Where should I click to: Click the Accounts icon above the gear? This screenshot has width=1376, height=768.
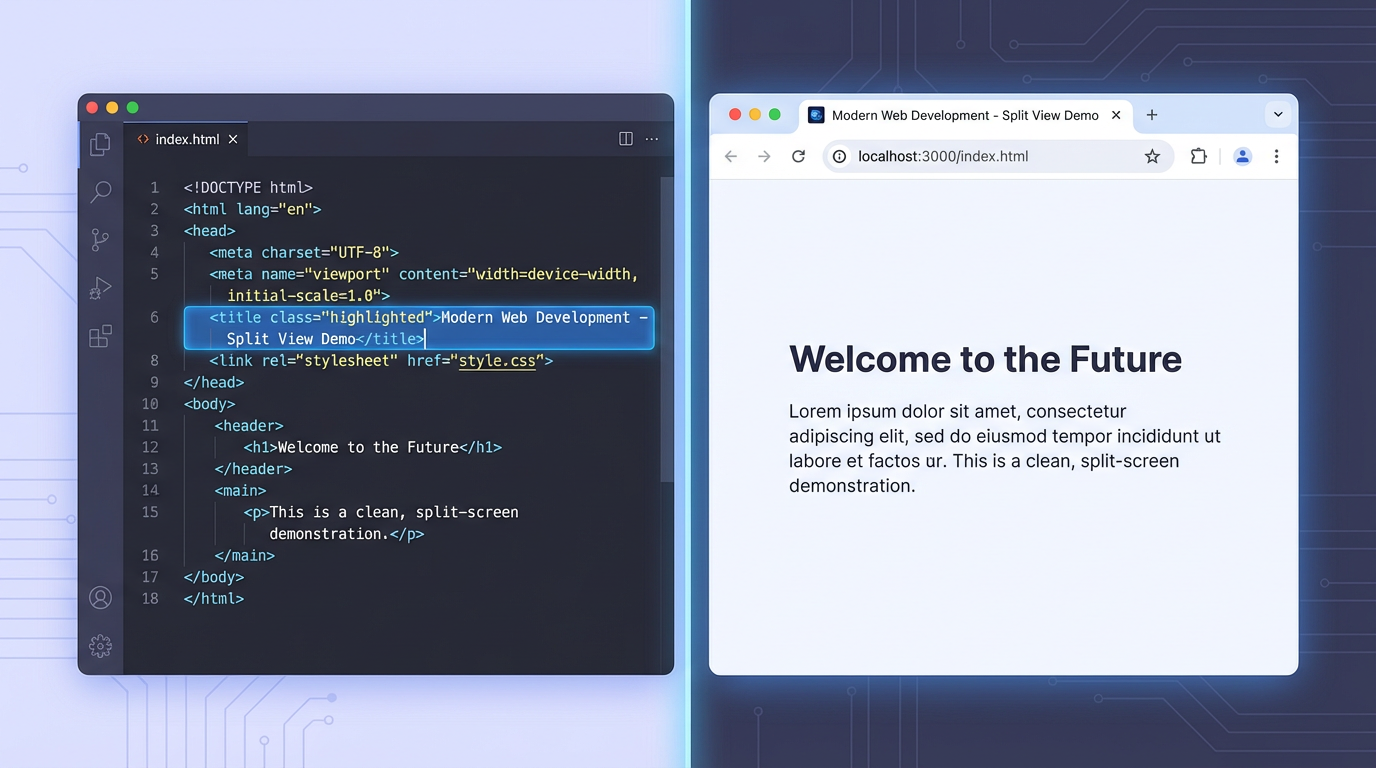(100, 597)
